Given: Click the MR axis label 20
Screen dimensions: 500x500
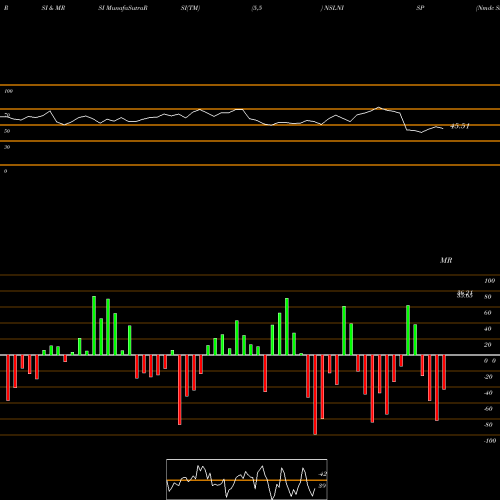Looking at the screenshot, I should [487, 345].
